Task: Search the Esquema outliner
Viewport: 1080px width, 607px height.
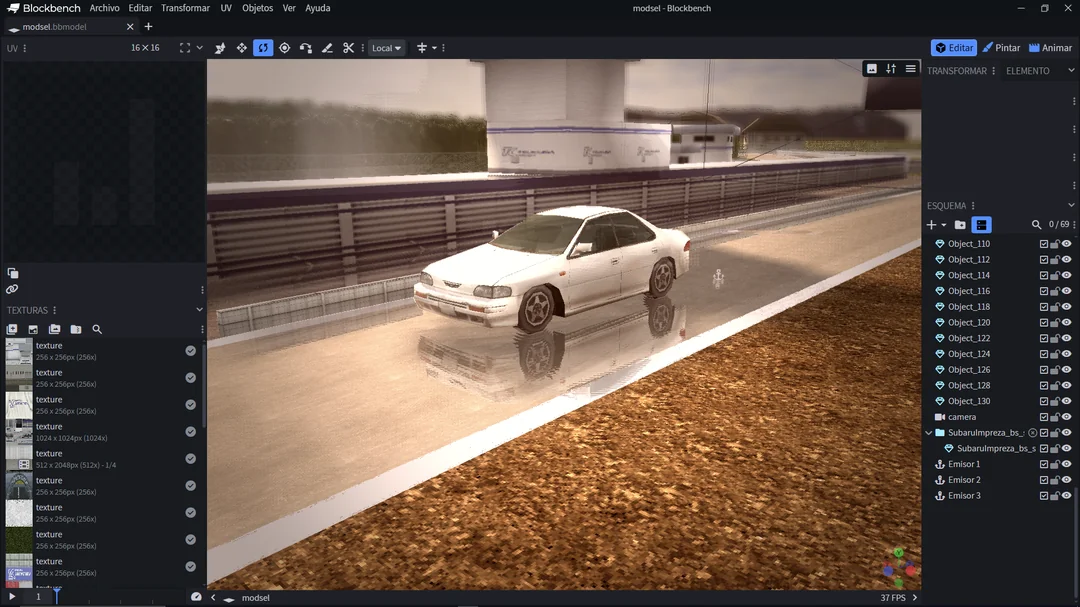Action: tap(1036, 225)
